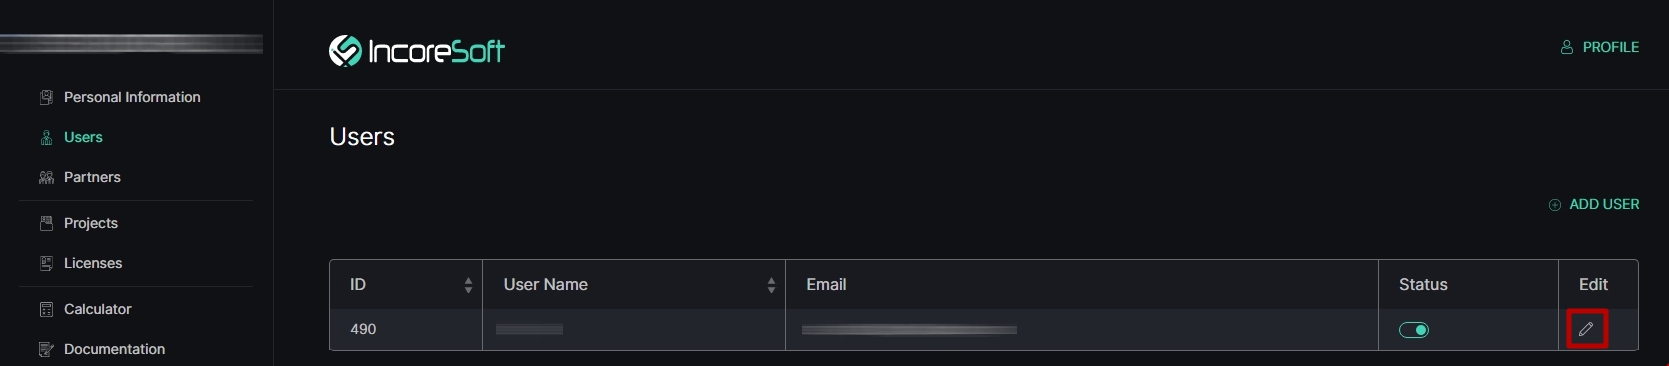
Task: Click the IncoreSoft logo
Action: (x=417, y=50)
